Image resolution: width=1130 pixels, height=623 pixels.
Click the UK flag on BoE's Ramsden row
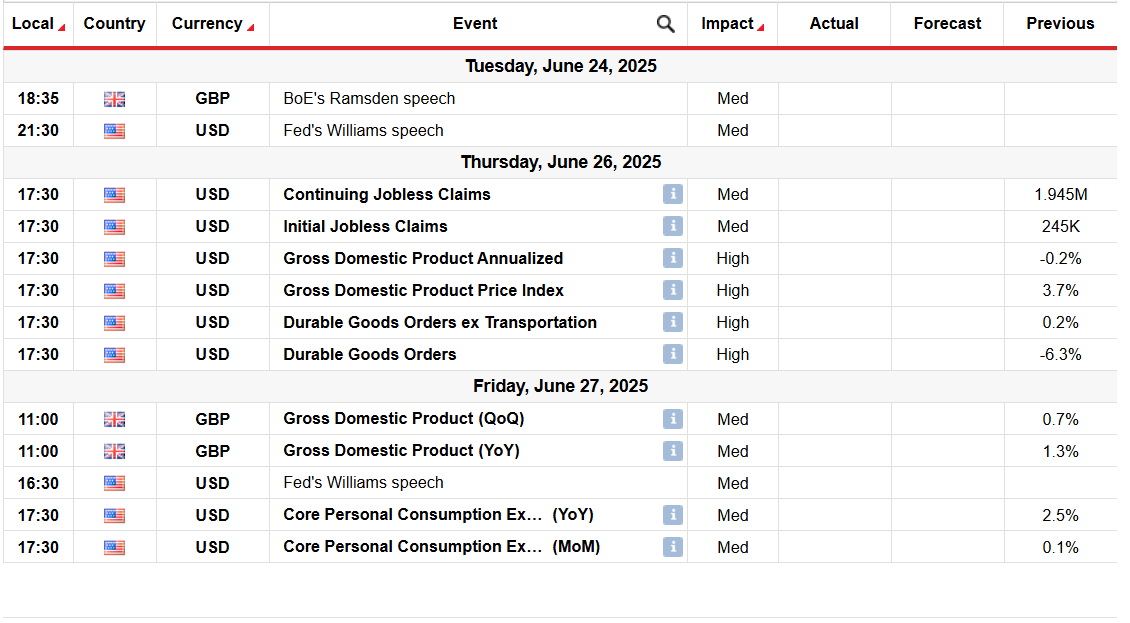pos(114,99)
